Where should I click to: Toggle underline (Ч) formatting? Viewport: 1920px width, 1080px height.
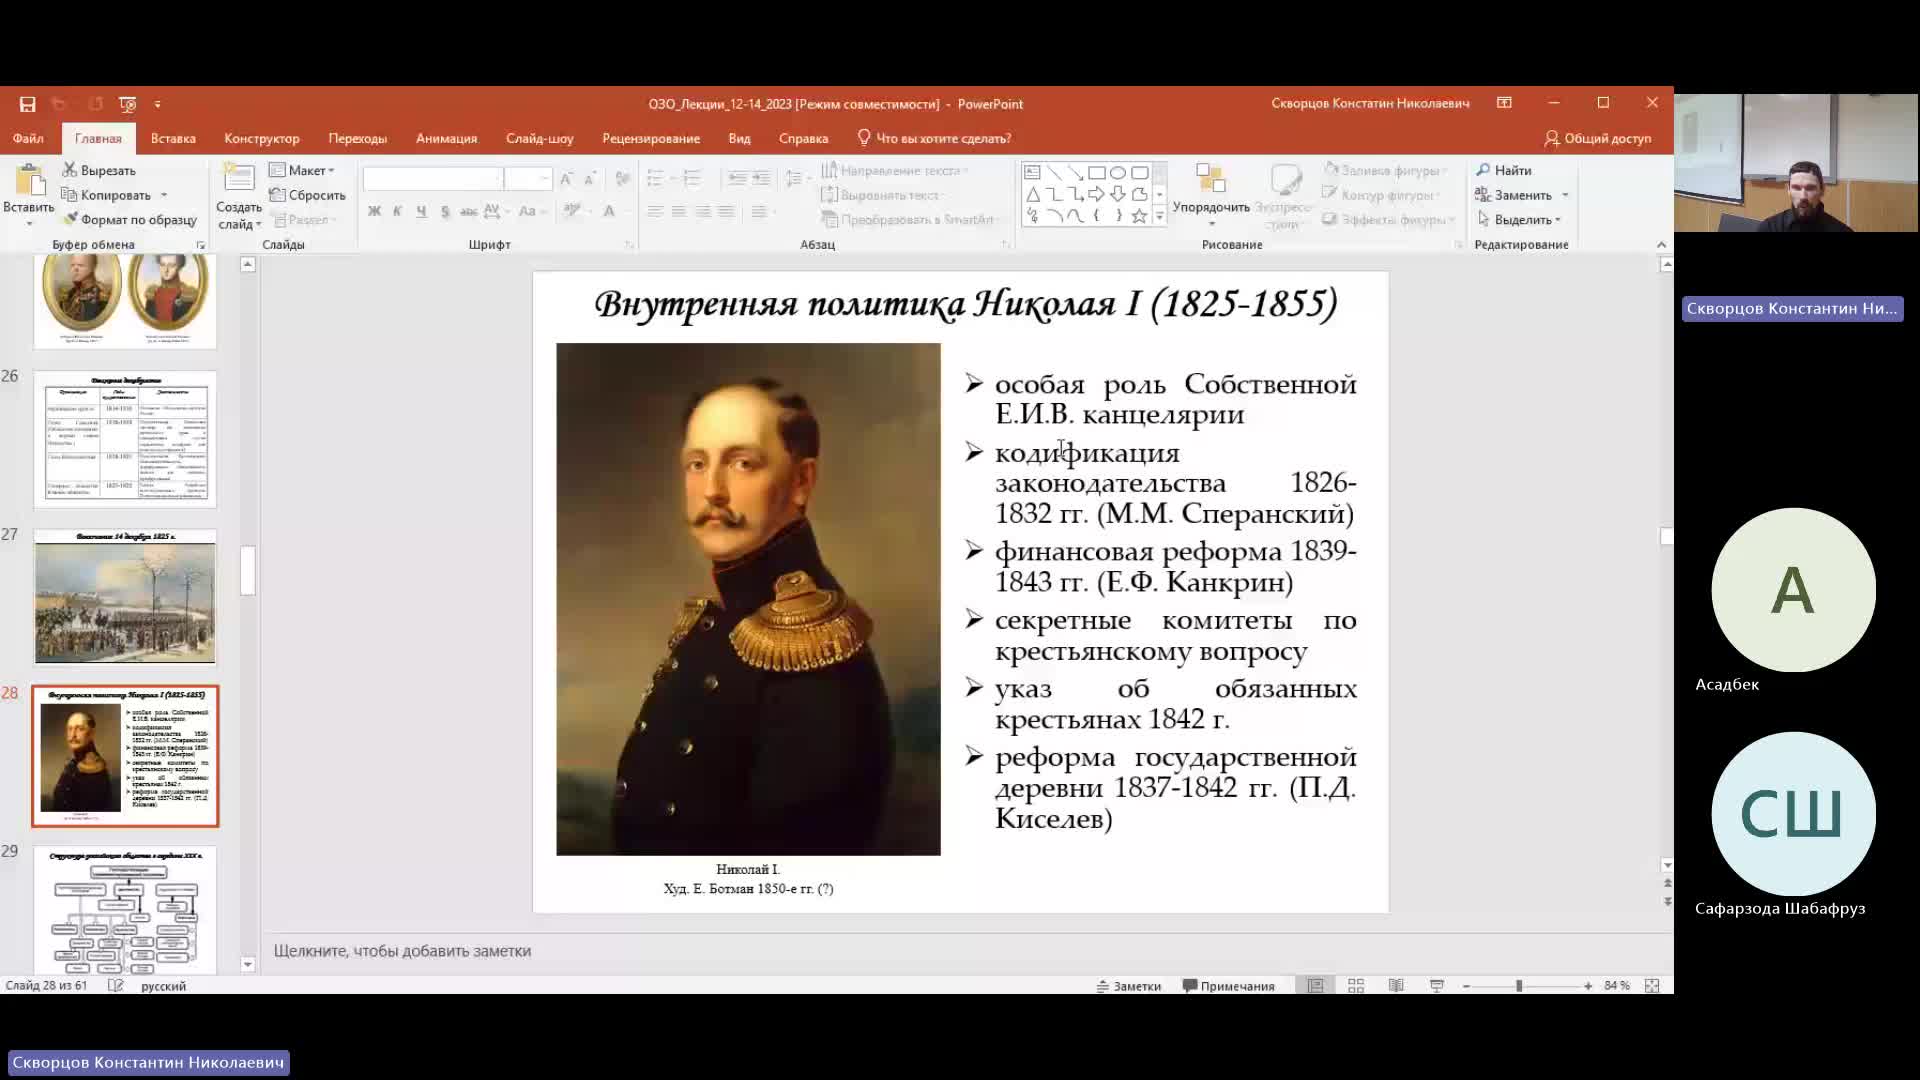tap(421, 211)
